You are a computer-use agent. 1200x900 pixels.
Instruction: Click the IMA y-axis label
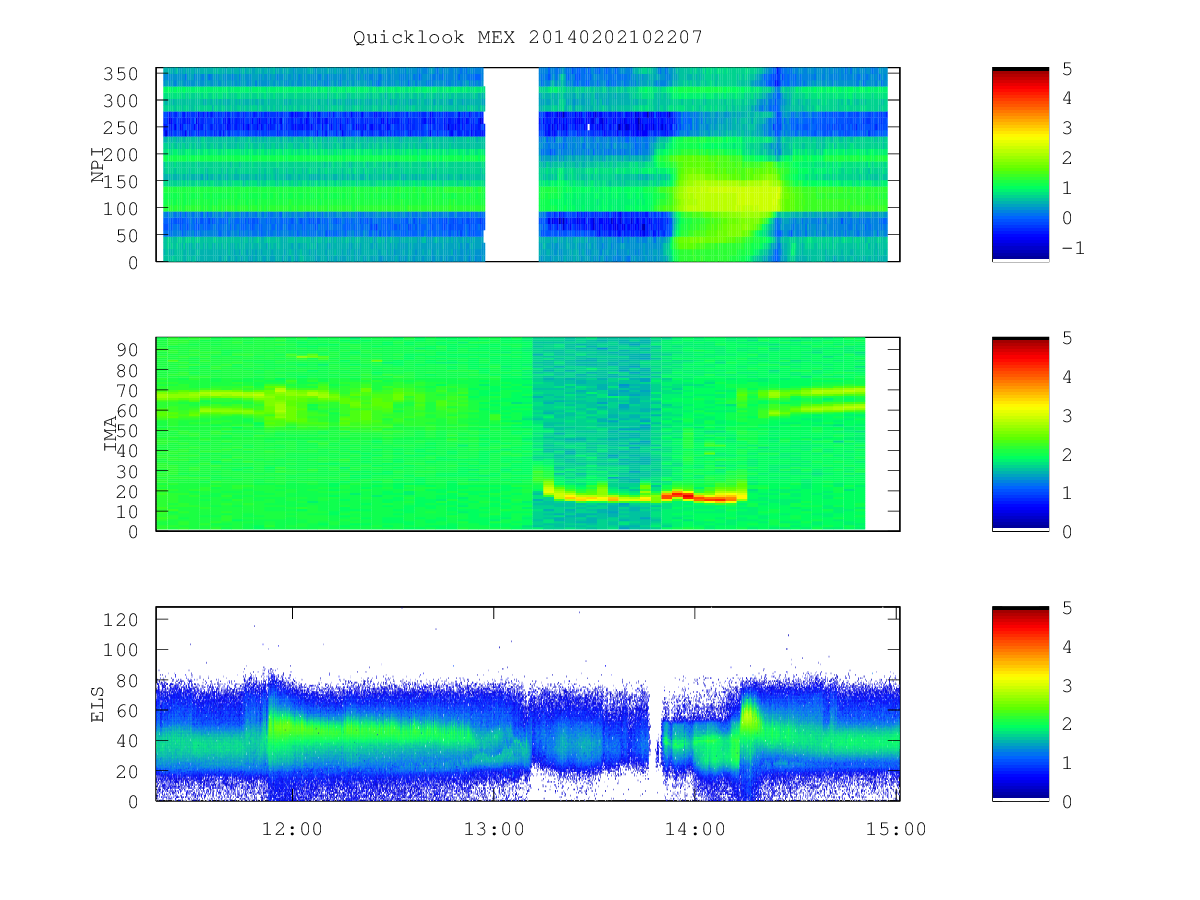click(x=111, y=434)
